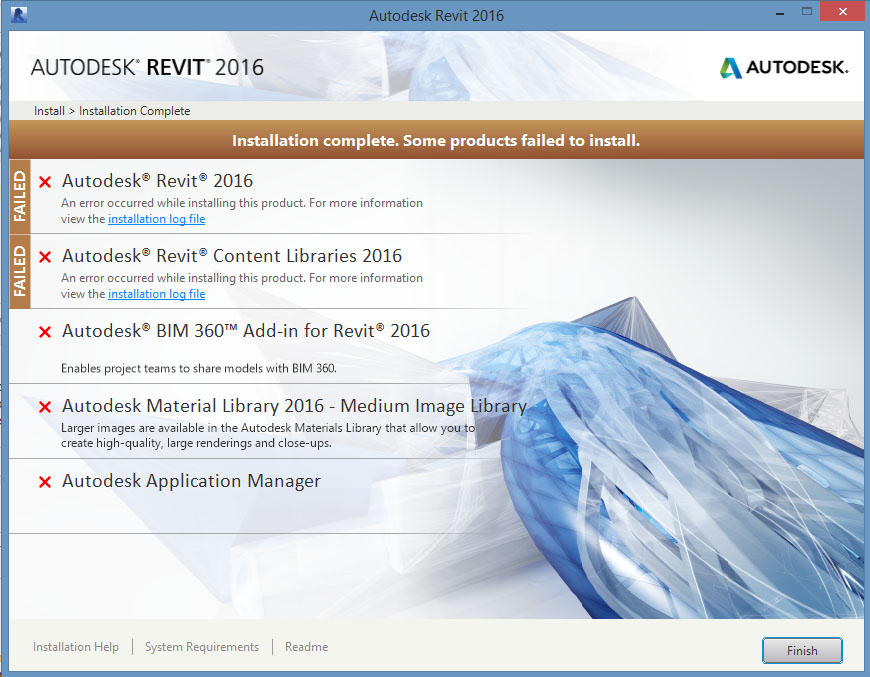Click 'Enables project teams to share models' description
This screenshot has width=870, height=677.
coord(199,368)
